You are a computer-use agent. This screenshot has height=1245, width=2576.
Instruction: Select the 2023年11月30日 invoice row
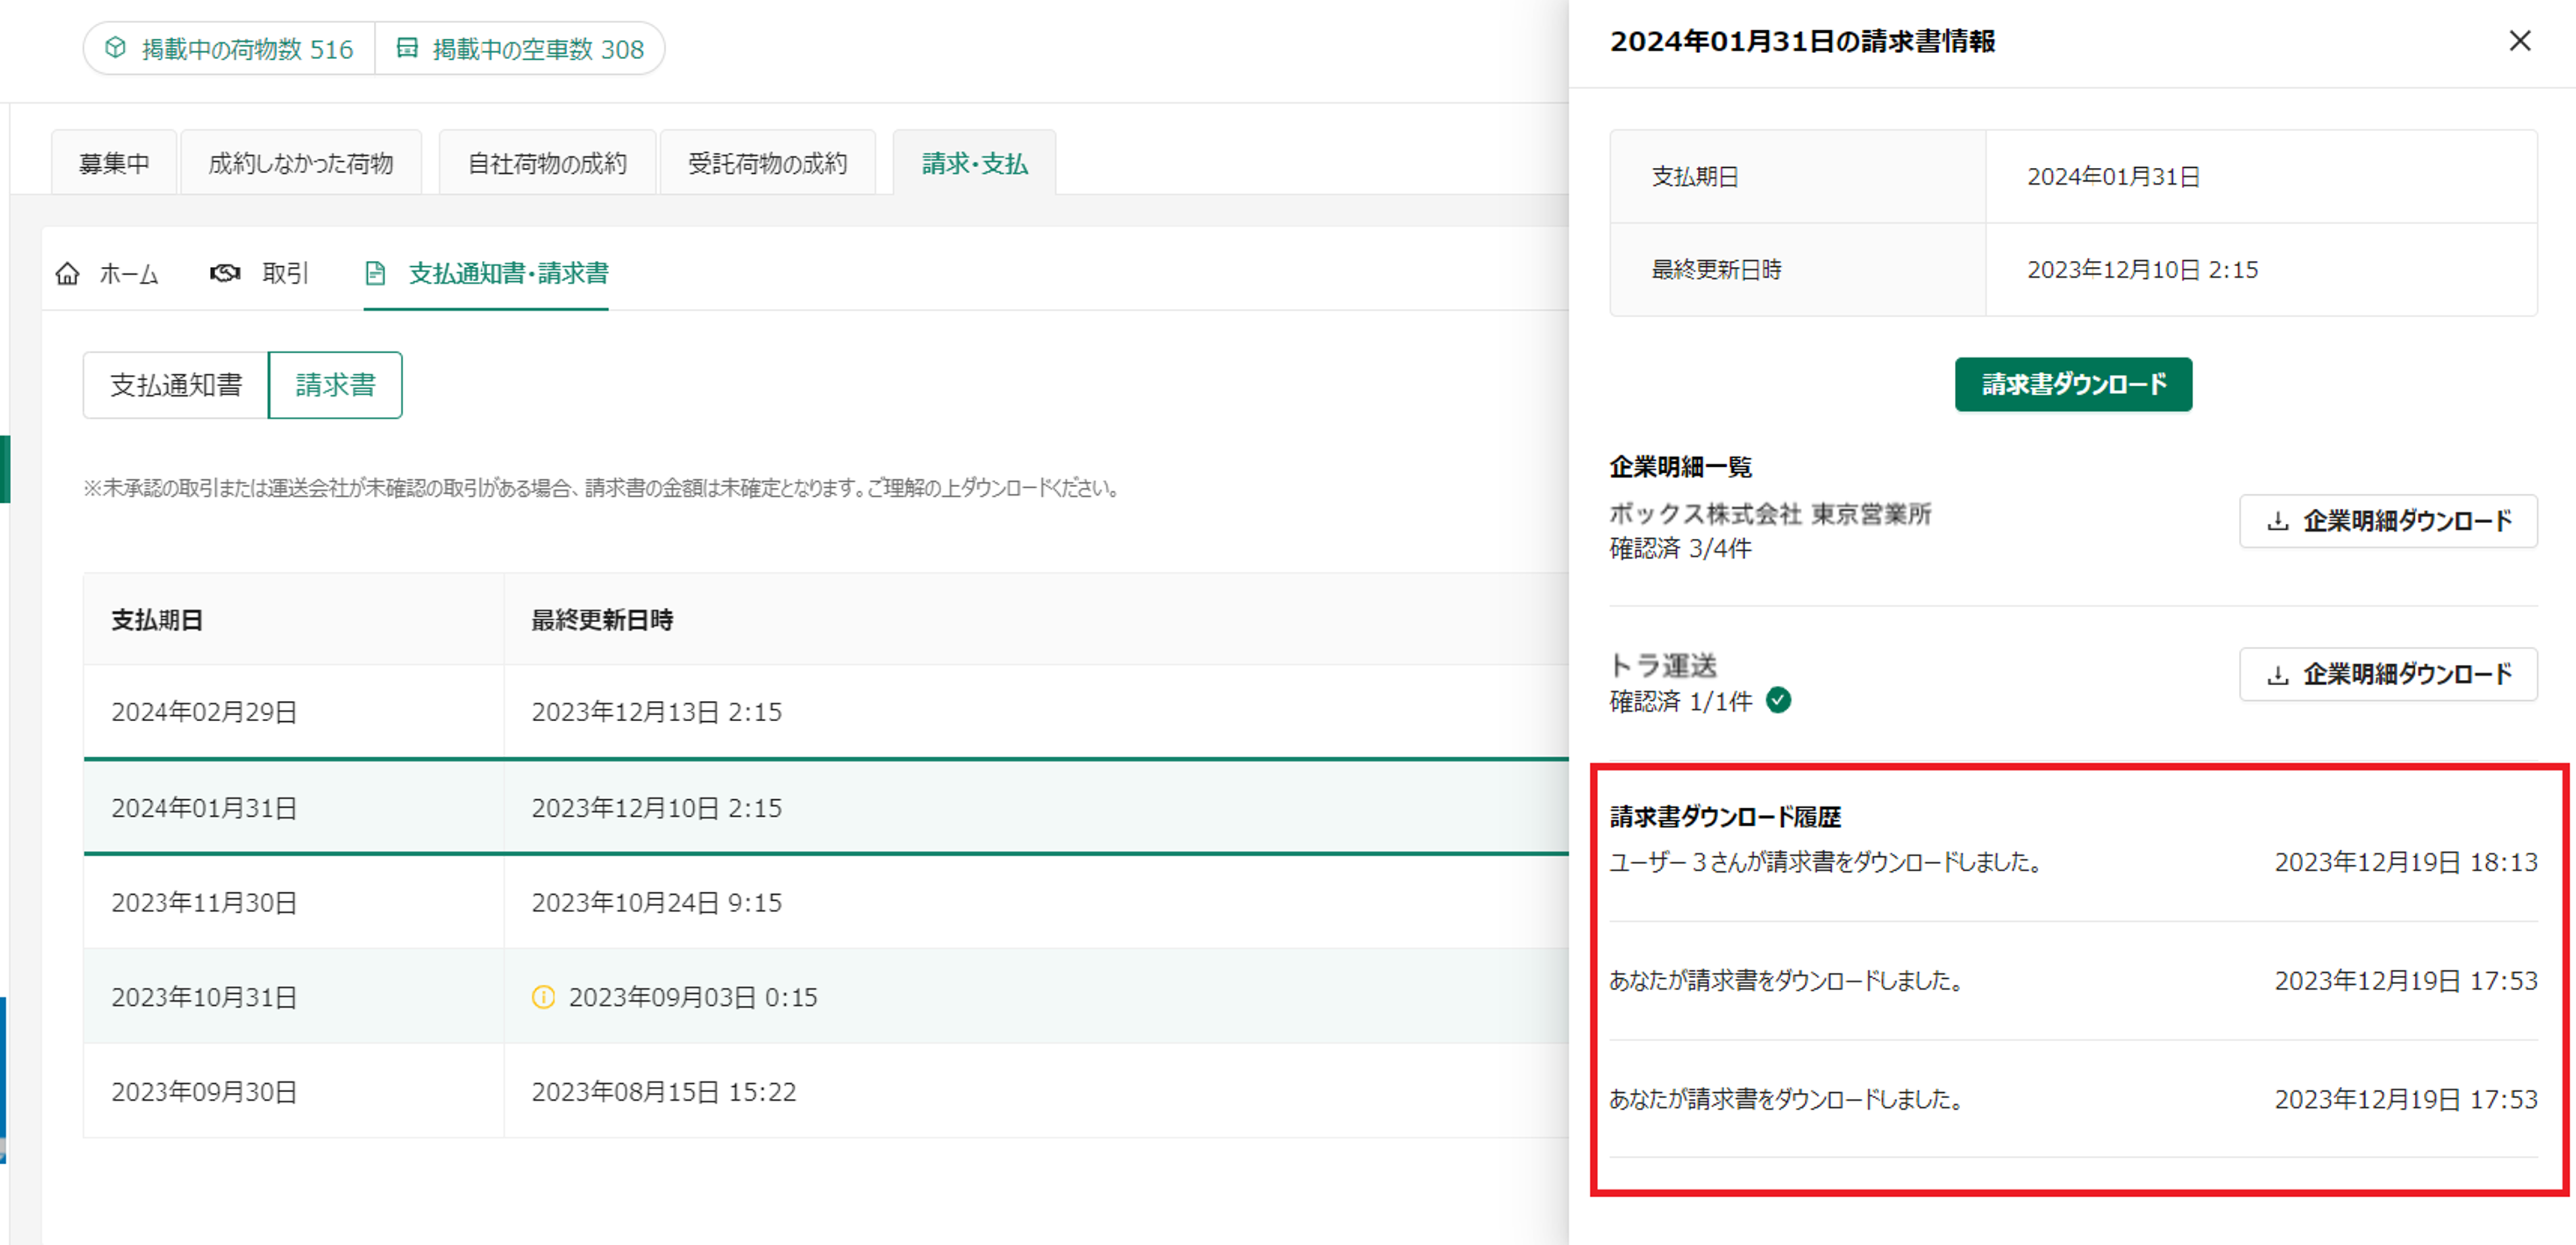point(826,902)
